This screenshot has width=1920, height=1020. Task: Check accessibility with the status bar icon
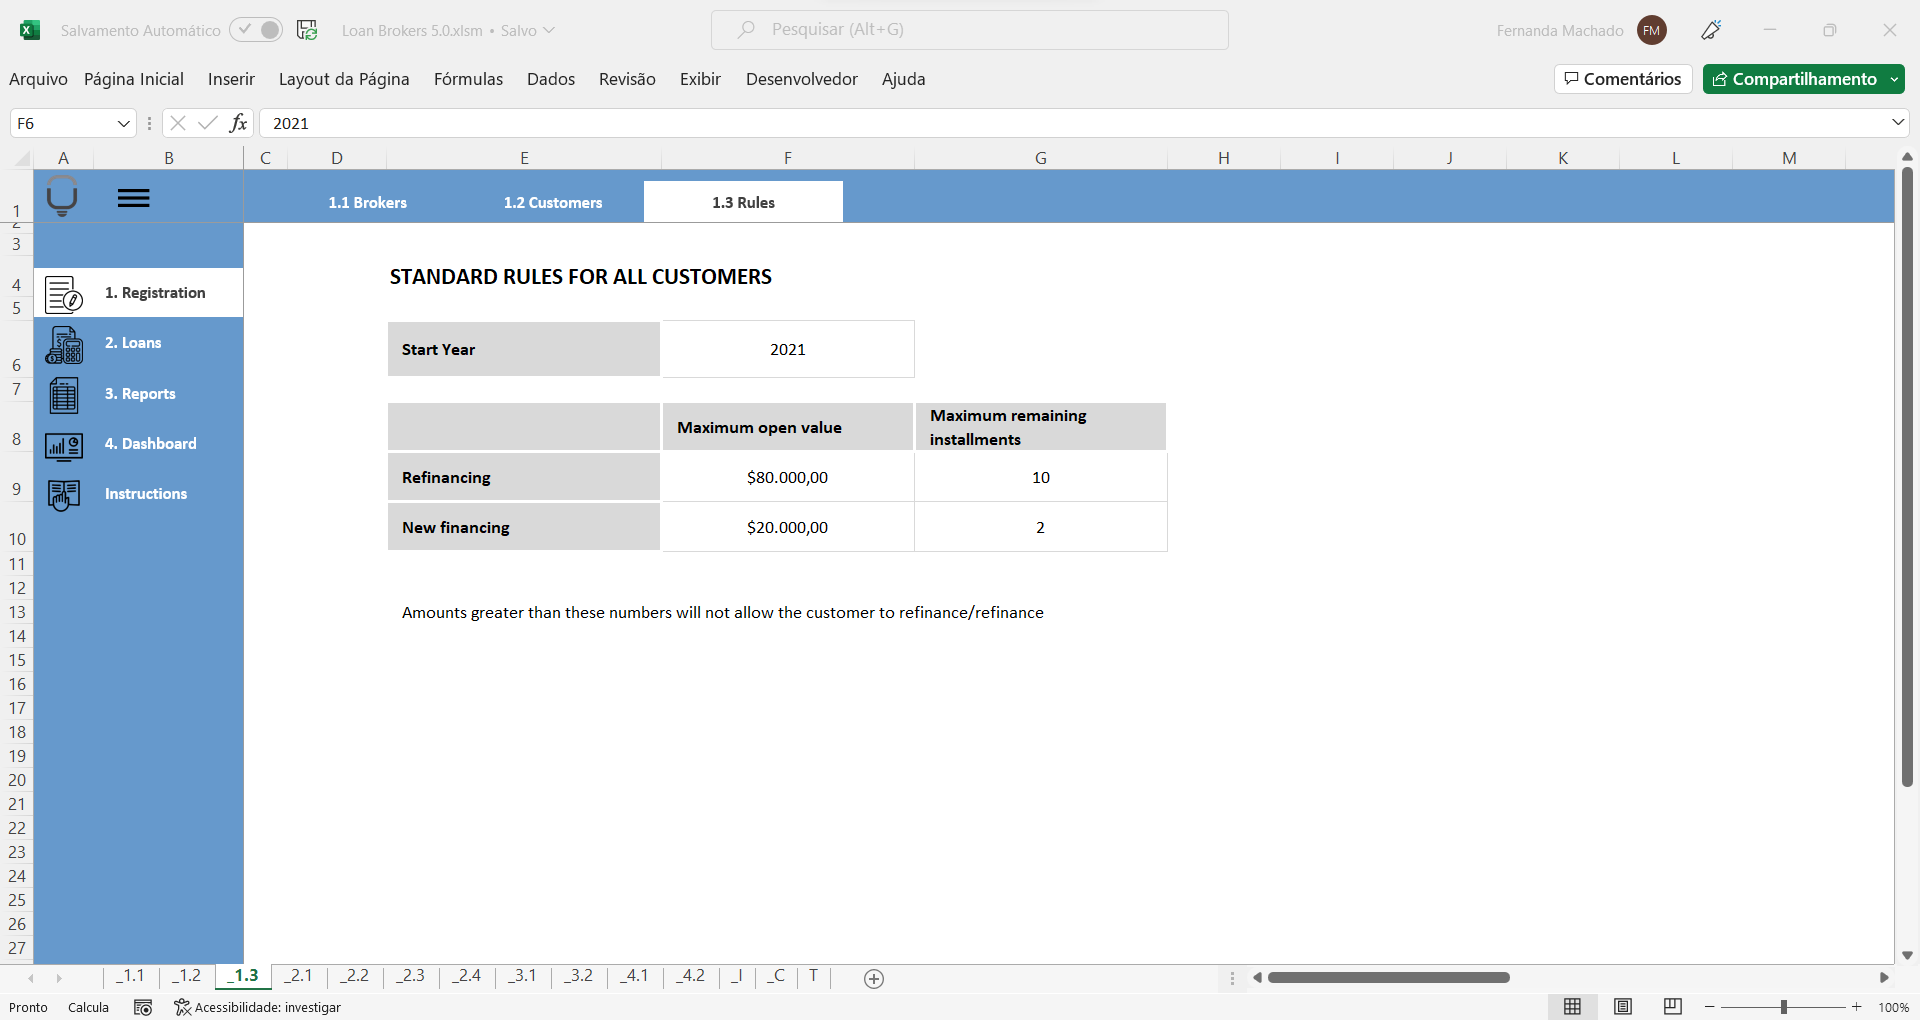click(182, 1007)
